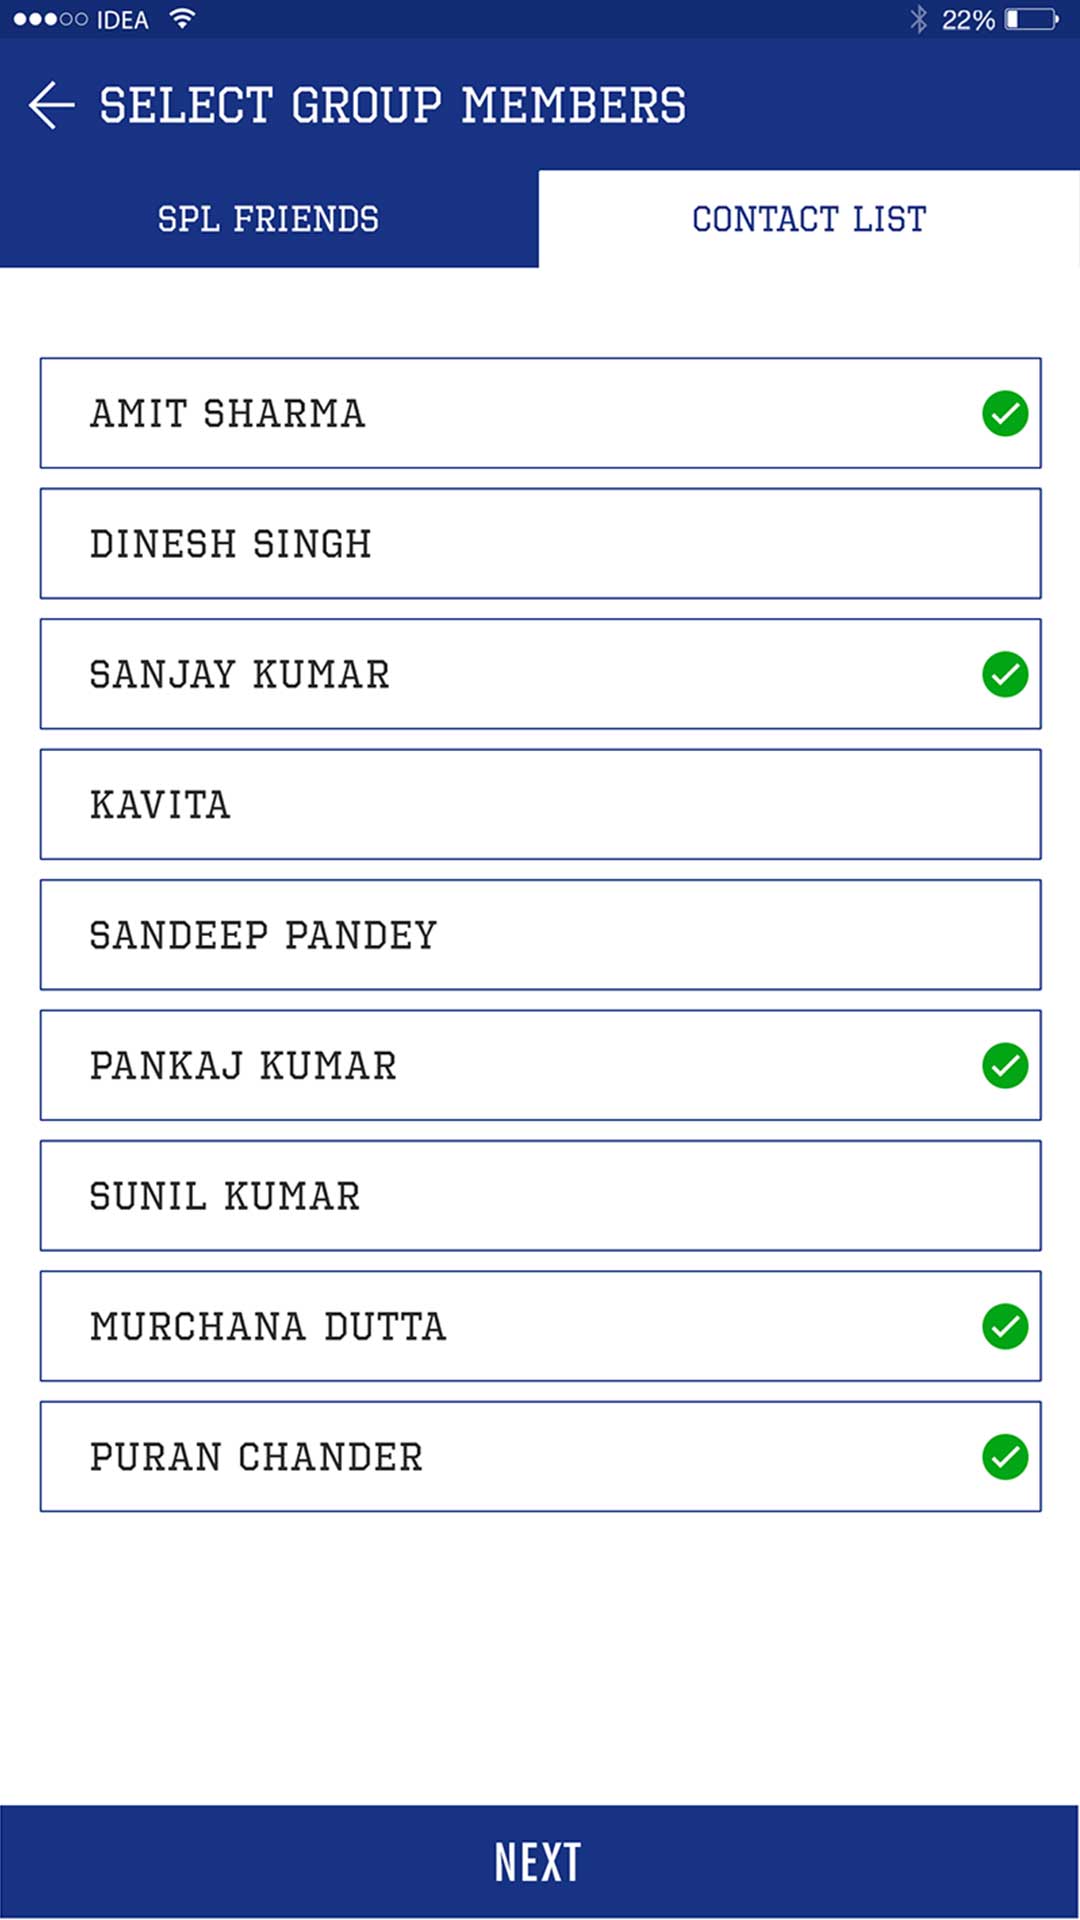Toggle off Puran Chander's checkmark
Screen dimensions: 1080x1920
1005,1457
